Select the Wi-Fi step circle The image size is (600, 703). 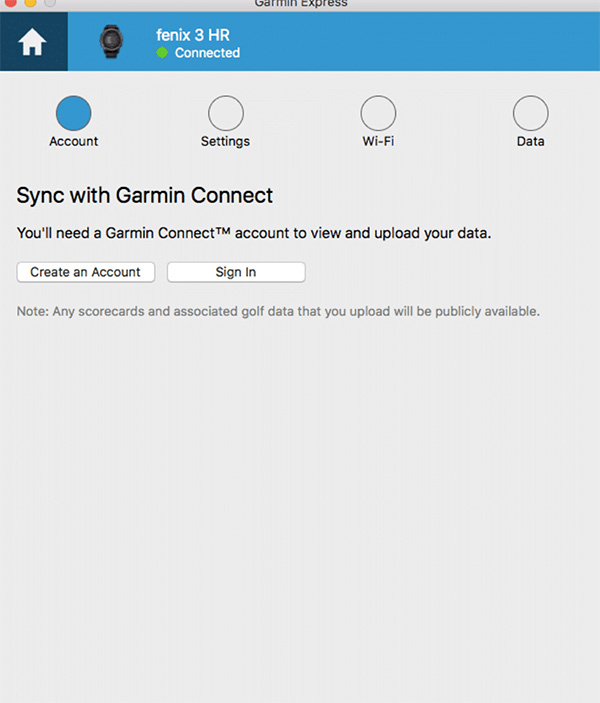[x=378, y=113]
